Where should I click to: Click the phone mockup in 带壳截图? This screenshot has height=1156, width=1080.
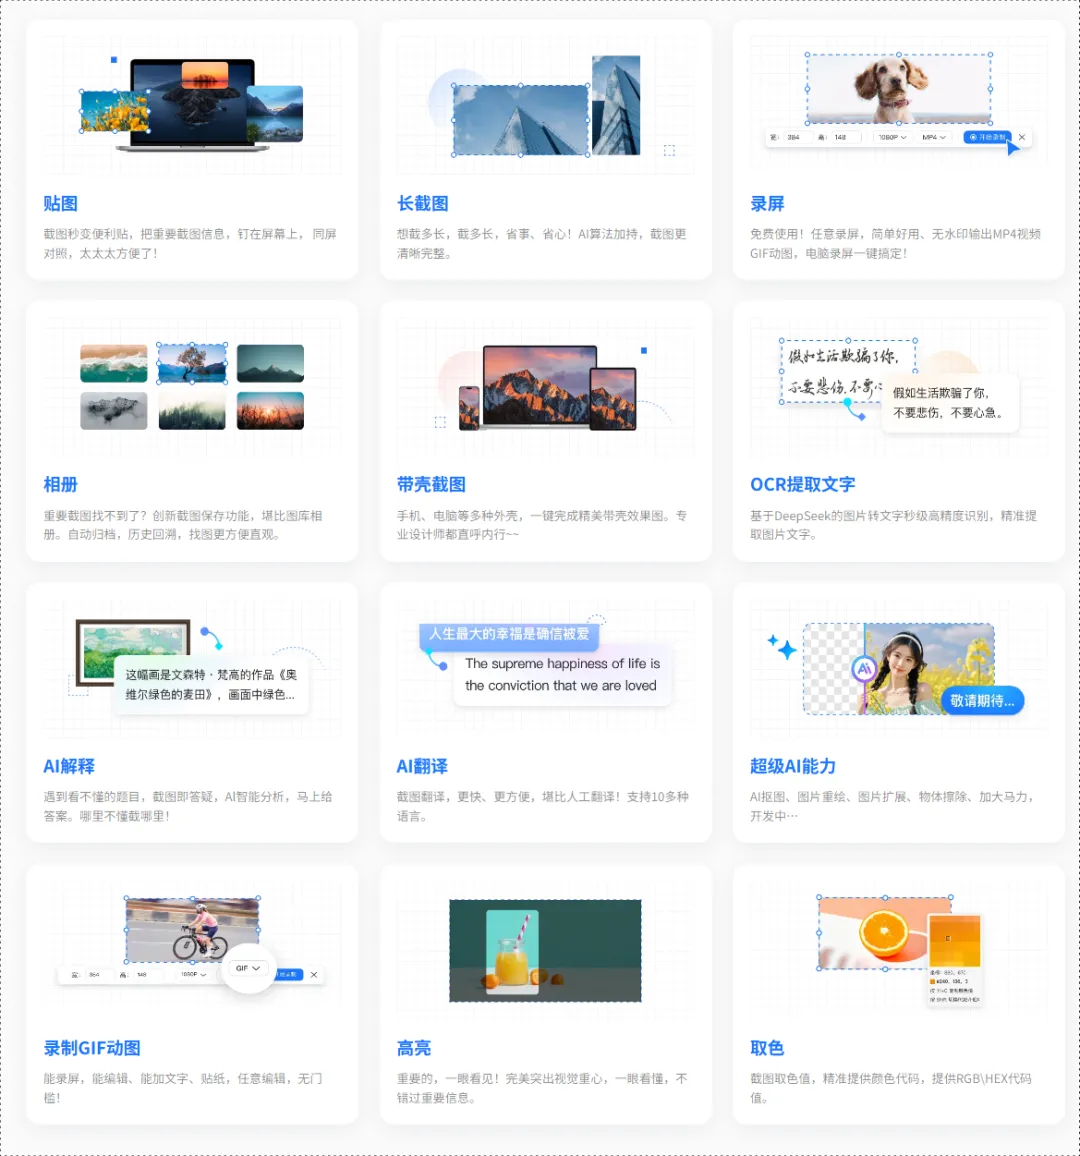(x=469, y=408)
